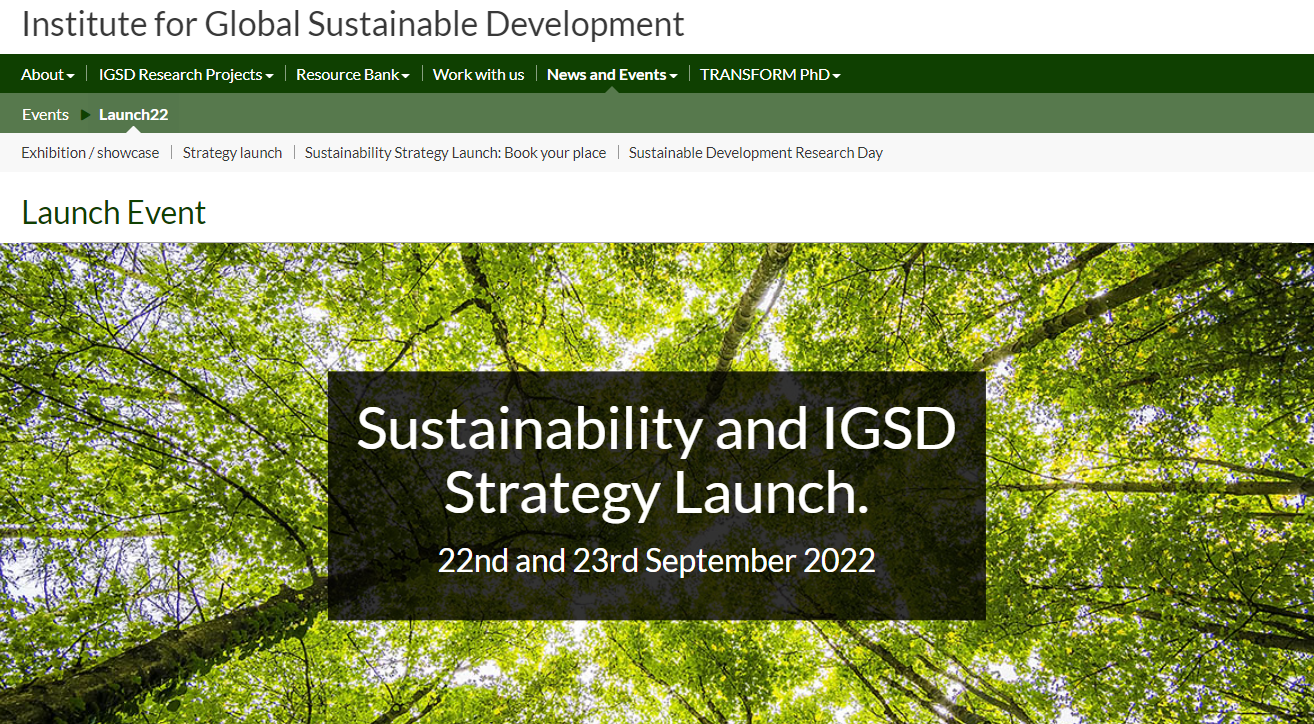The height and width of the screenshot is (724, 1314).
Task: Click the Institute for Global Sustainable Development title
Action: (353, 24)
